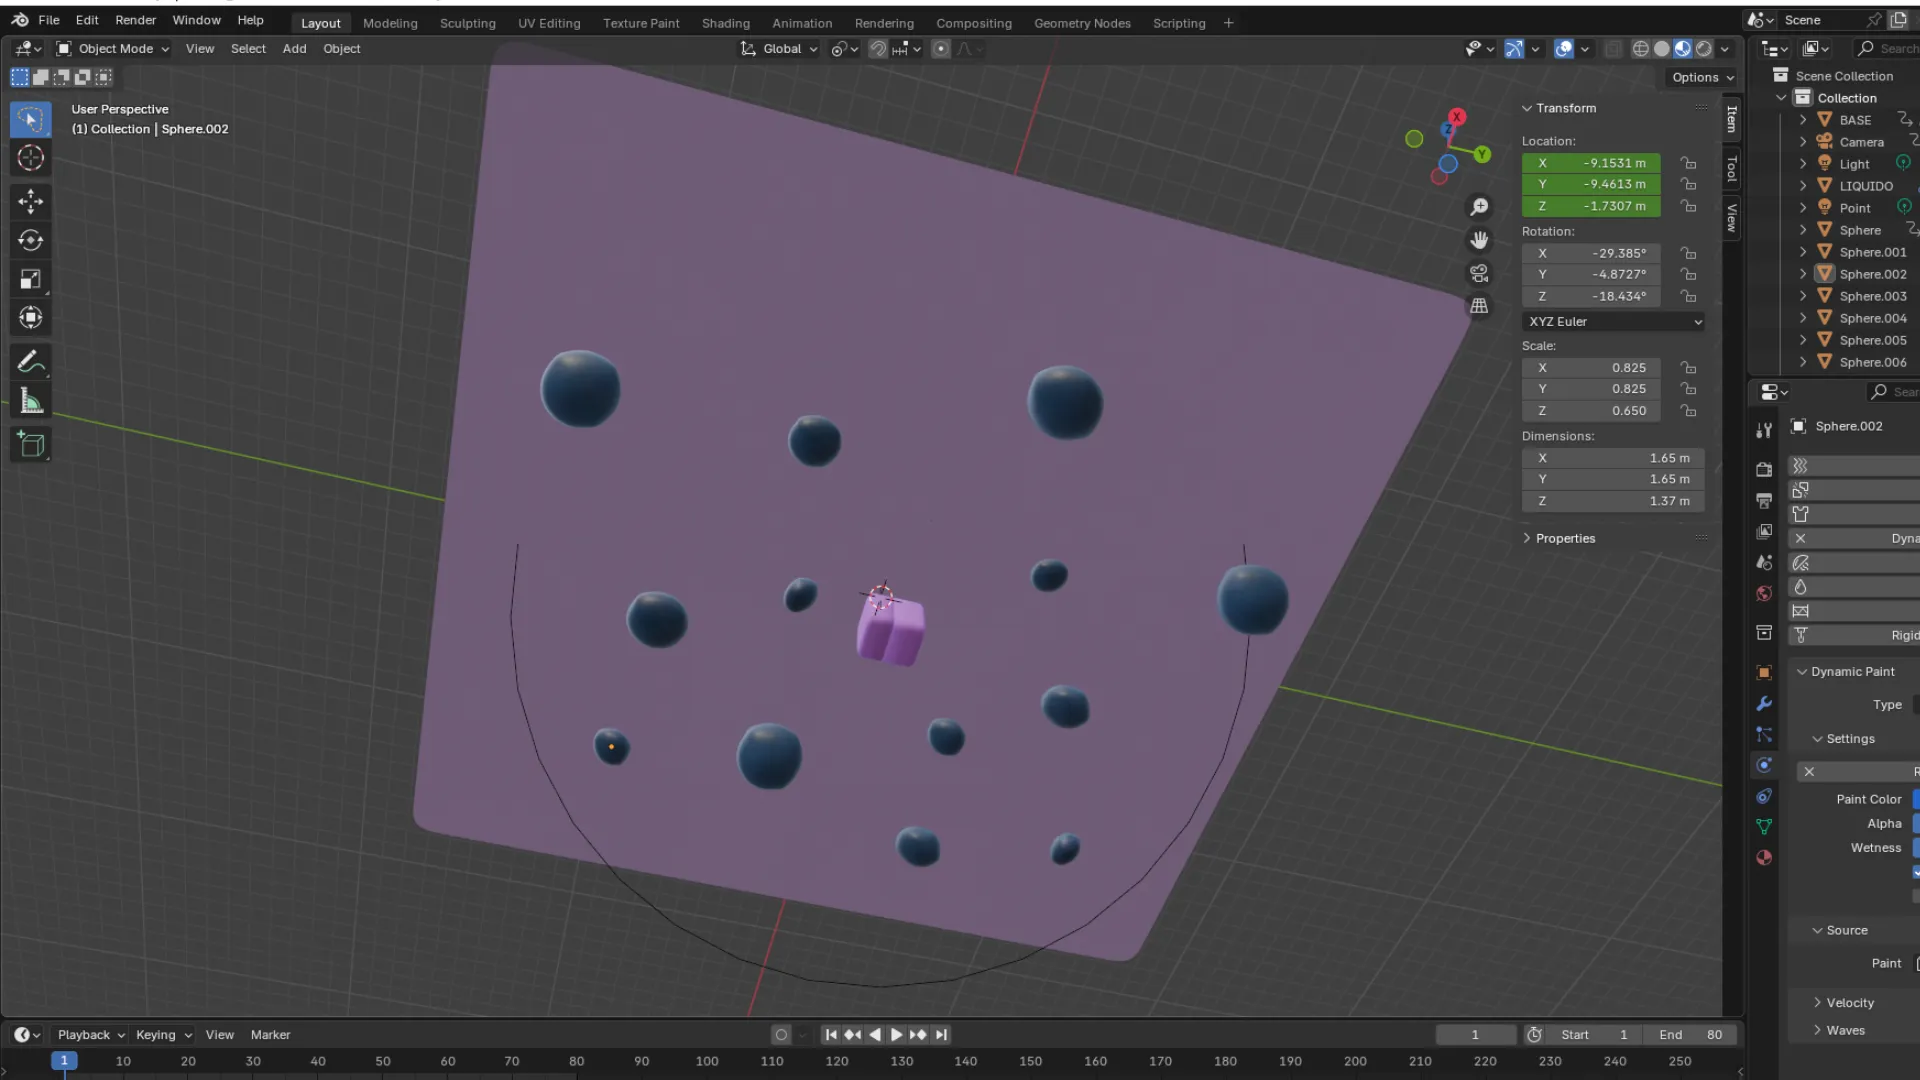
Task: Click the Location Z value field
Action: (1591, 206)
